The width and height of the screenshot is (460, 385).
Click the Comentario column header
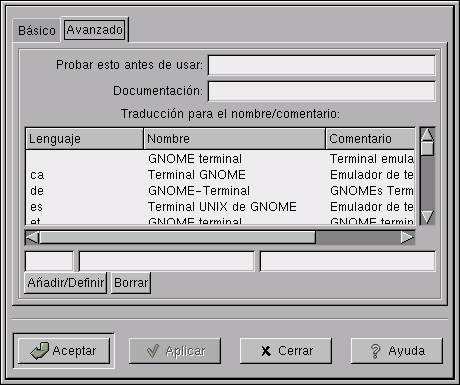pos(370,139)
